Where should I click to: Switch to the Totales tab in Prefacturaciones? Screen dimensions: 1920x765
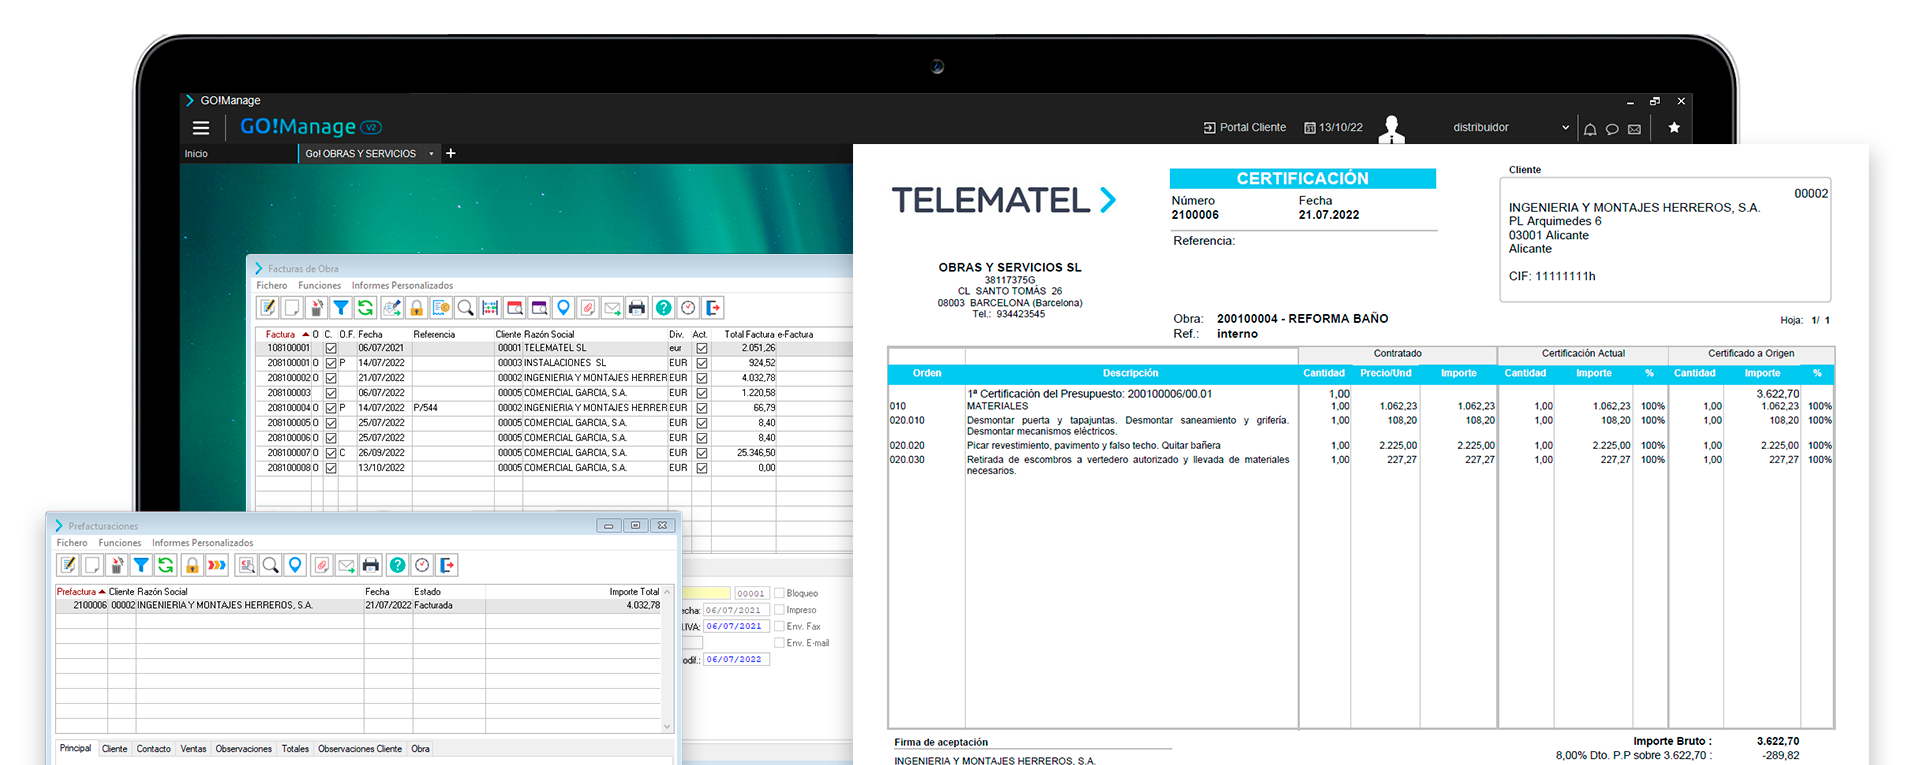295,749
